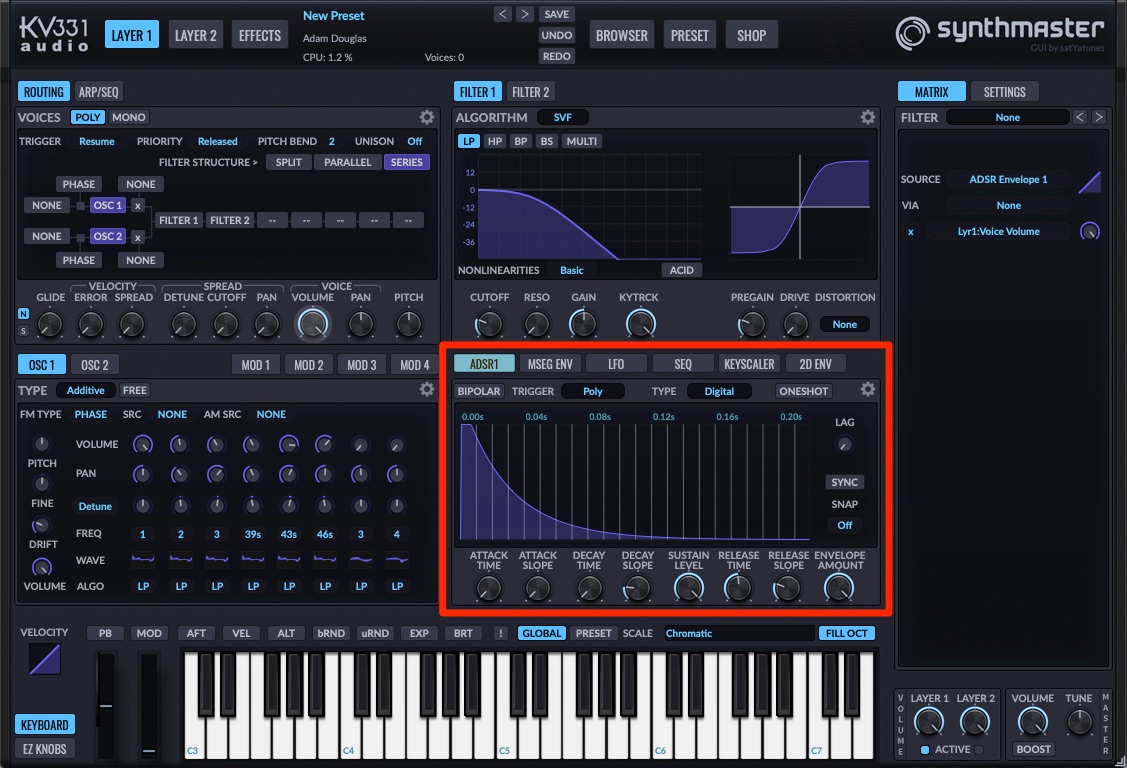Open the Priority Released dropdown

point(218,142)
